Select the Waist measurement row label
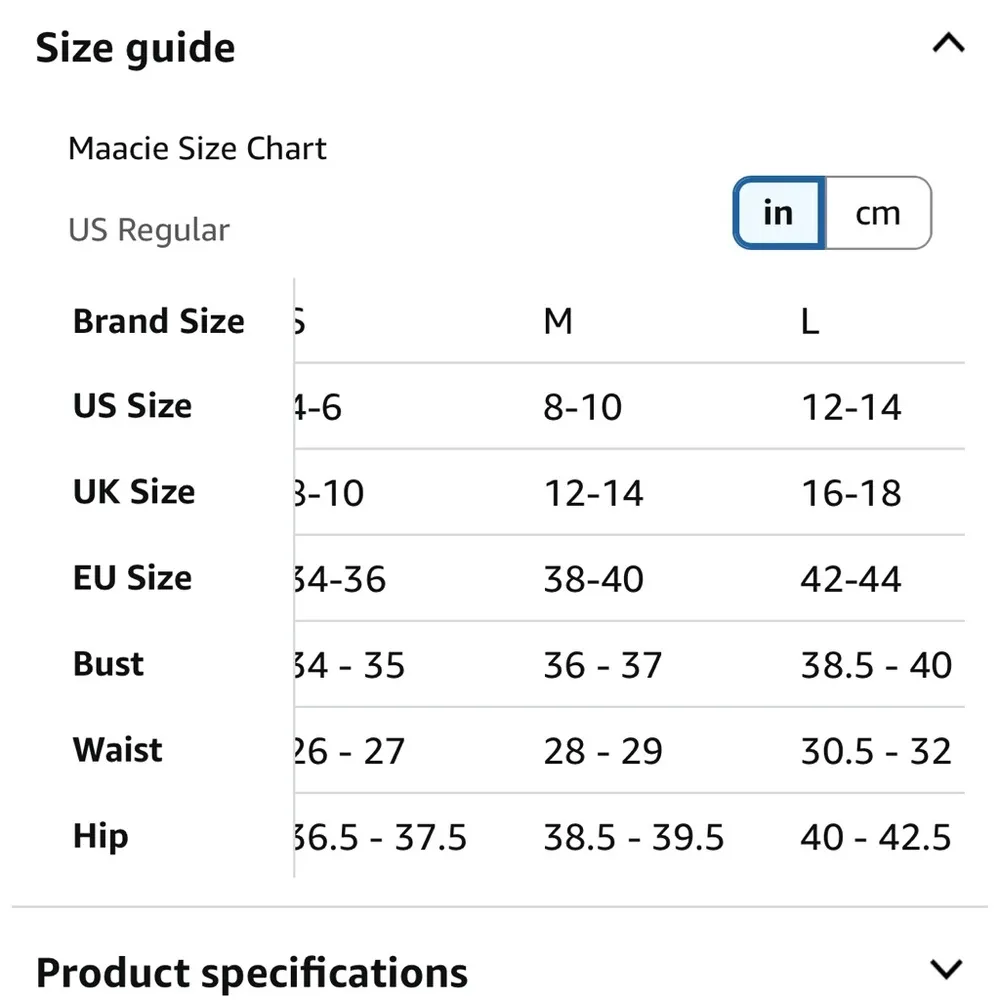Image resolution: width=1000 pixels, height=1000 pixels. tap(117, 749)
